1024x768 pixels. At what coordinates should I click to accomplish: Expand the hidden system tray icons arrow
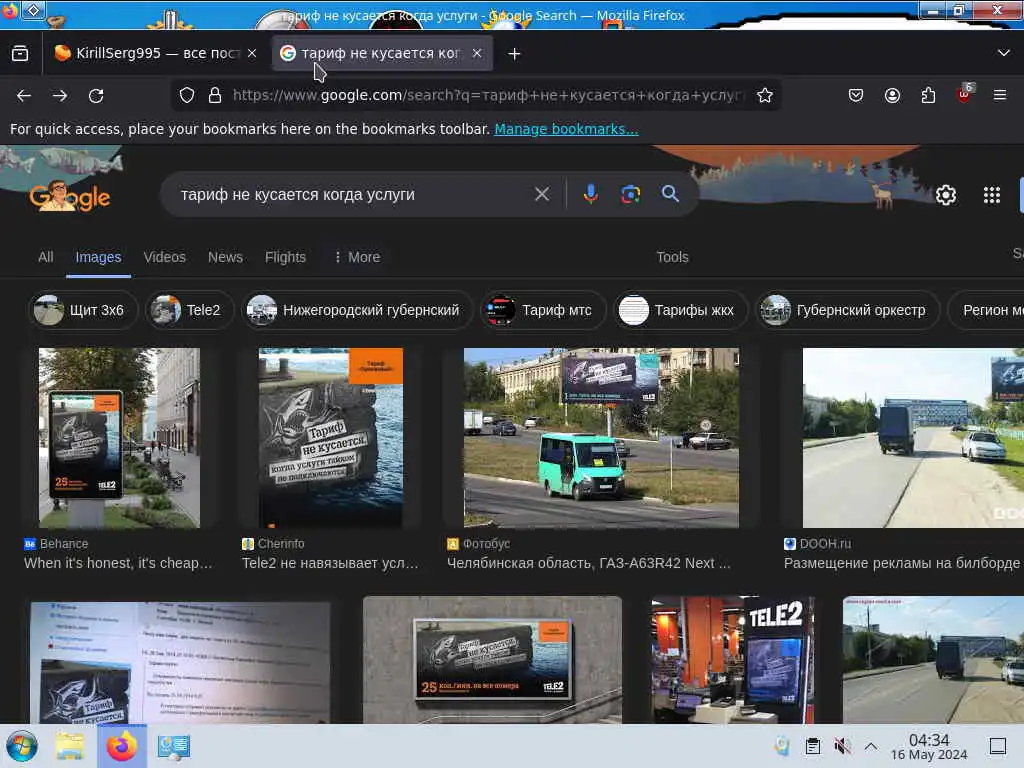pos(871,746)
